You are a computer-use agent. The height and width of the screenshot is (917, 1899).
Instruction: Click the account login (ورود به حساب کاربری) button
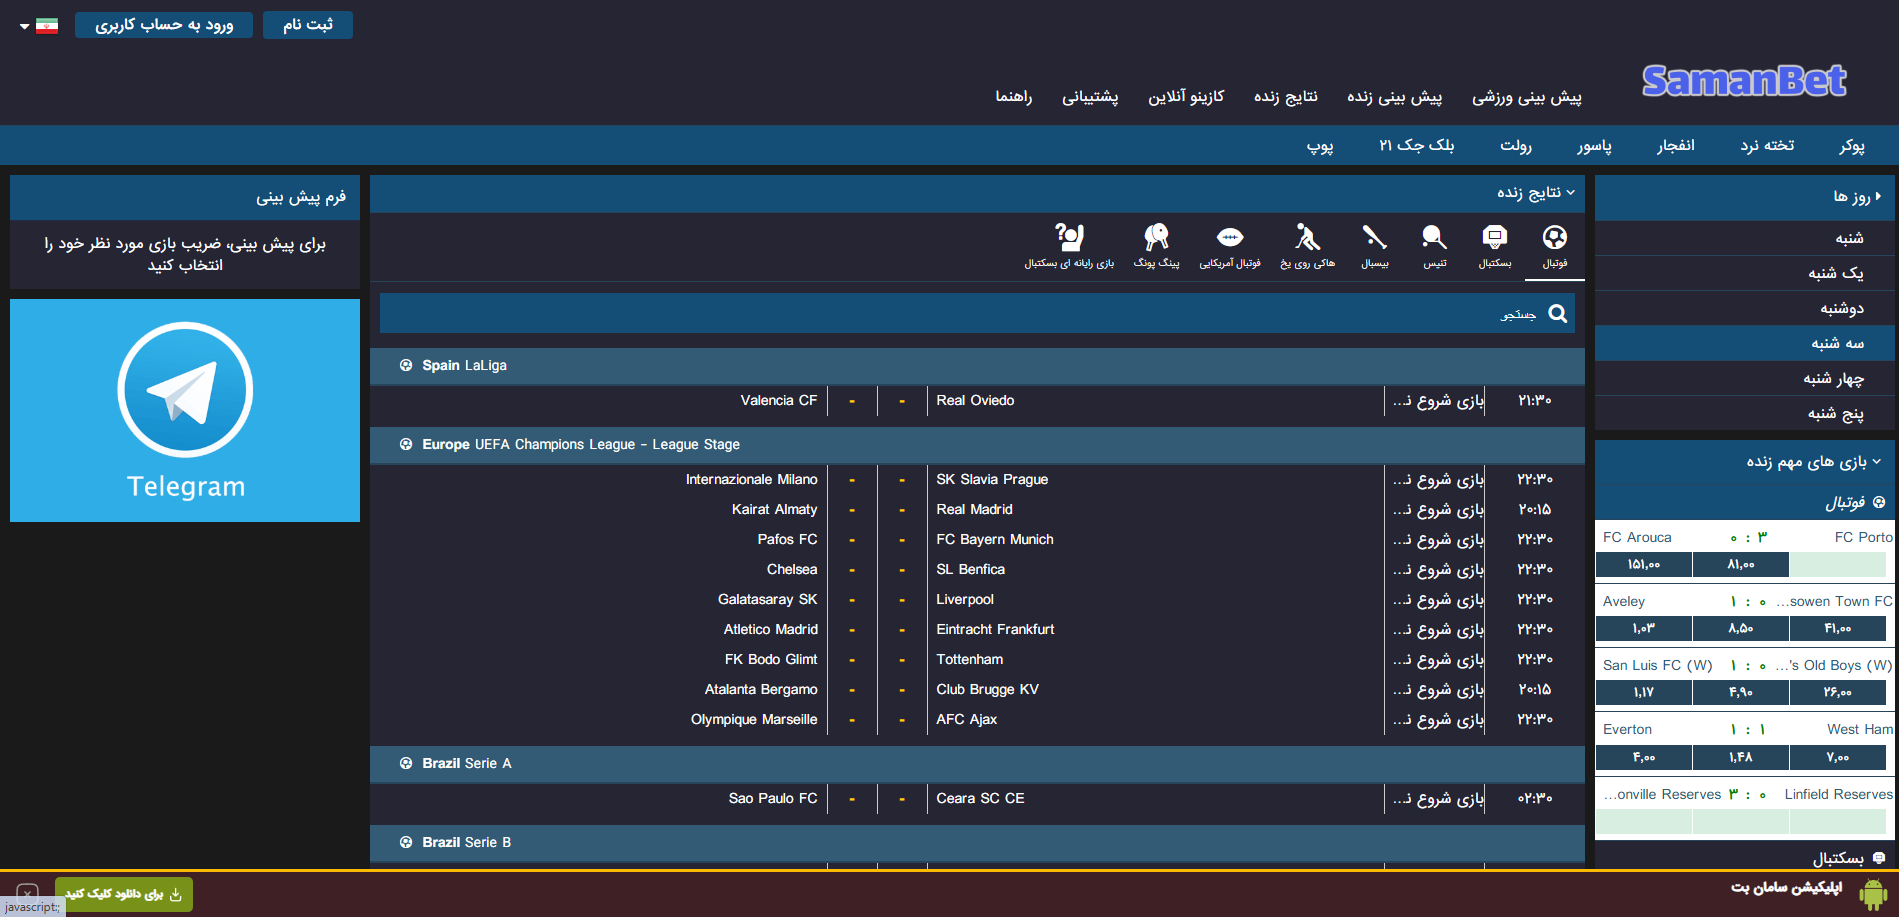[x=164, y=25]
